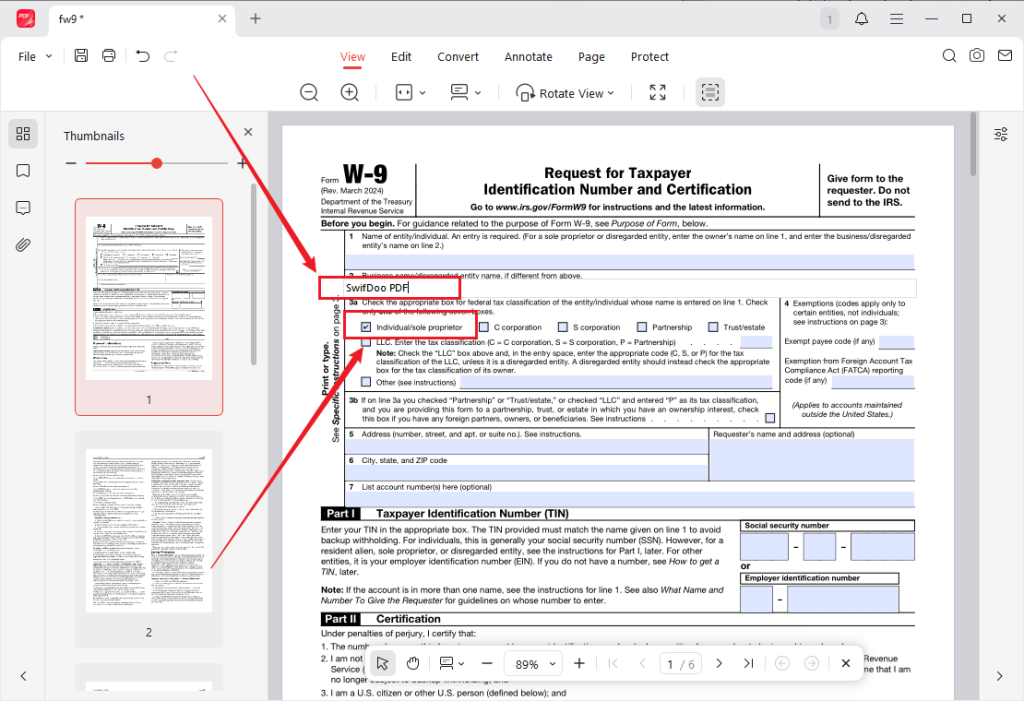Close the Thumbnails panel
The width and height of the screenshot is (1024, 701).
point(248,132)
